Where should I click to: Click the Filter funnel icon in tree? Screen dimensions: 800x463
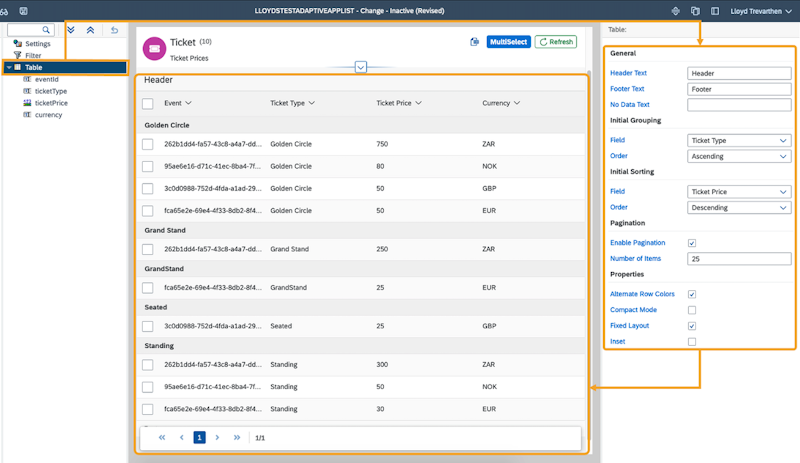(17, 55)
